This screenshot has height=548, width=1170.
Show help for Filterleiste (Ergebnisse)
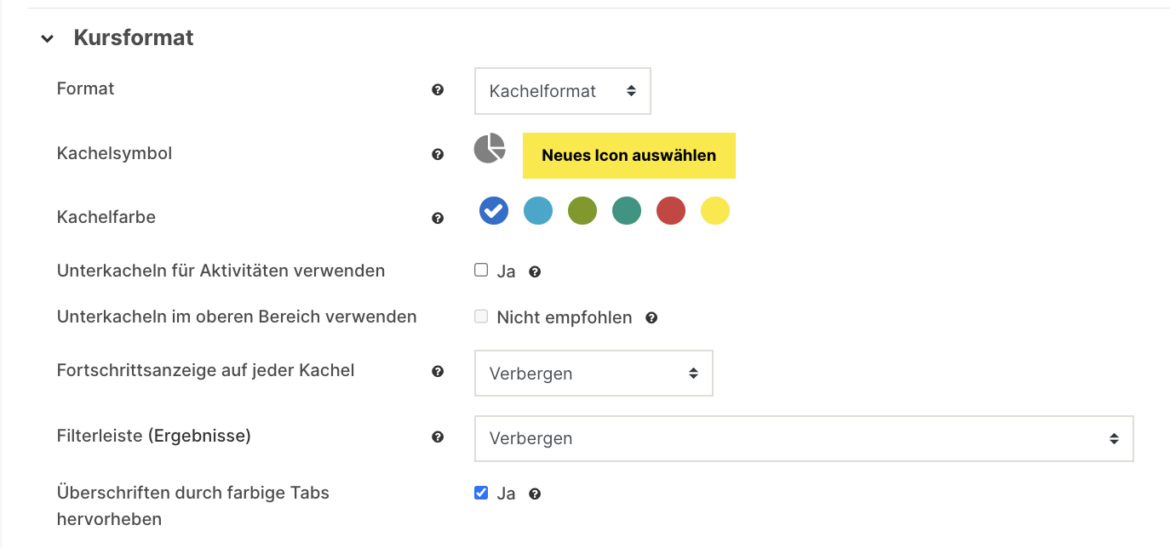pos(437,437)
